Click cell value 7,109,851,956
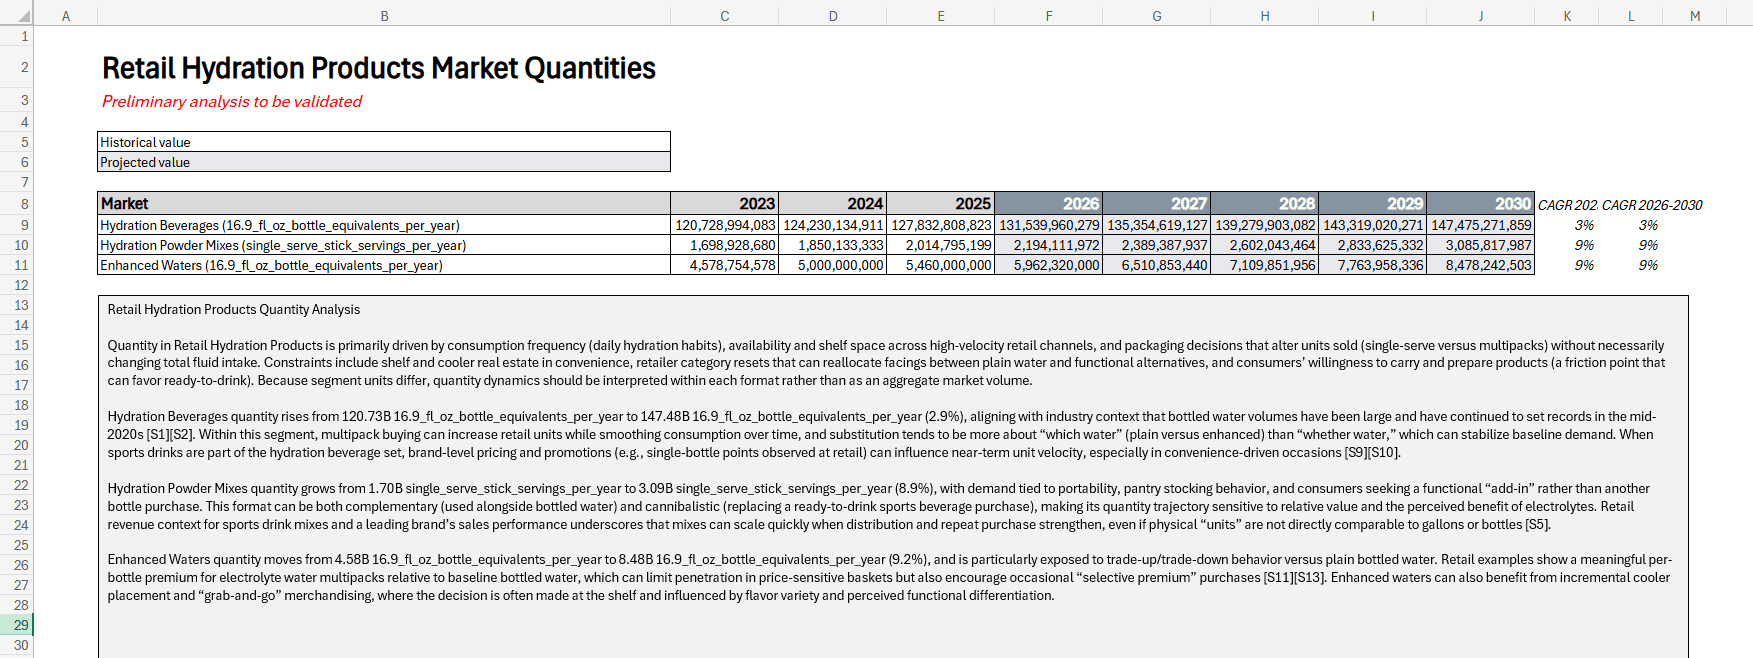 tap(1264, 265)
